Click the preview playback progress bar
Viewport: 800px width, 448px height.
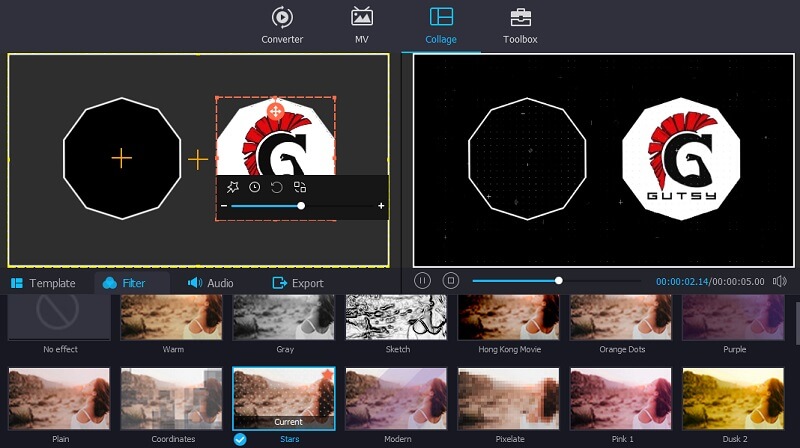pyautogui.click(x=600, y=281)
